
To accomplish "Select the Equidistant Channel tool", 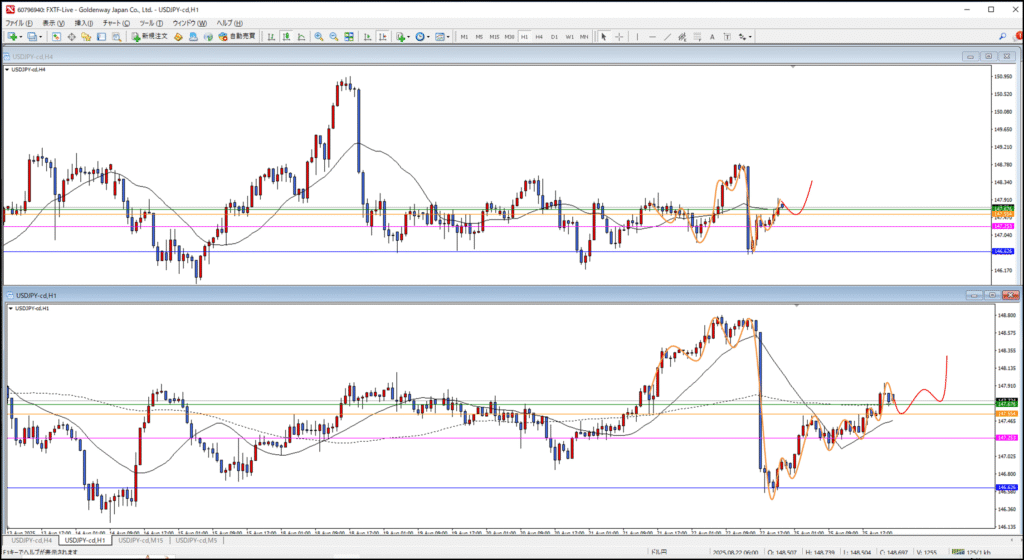I will (682, 37).
